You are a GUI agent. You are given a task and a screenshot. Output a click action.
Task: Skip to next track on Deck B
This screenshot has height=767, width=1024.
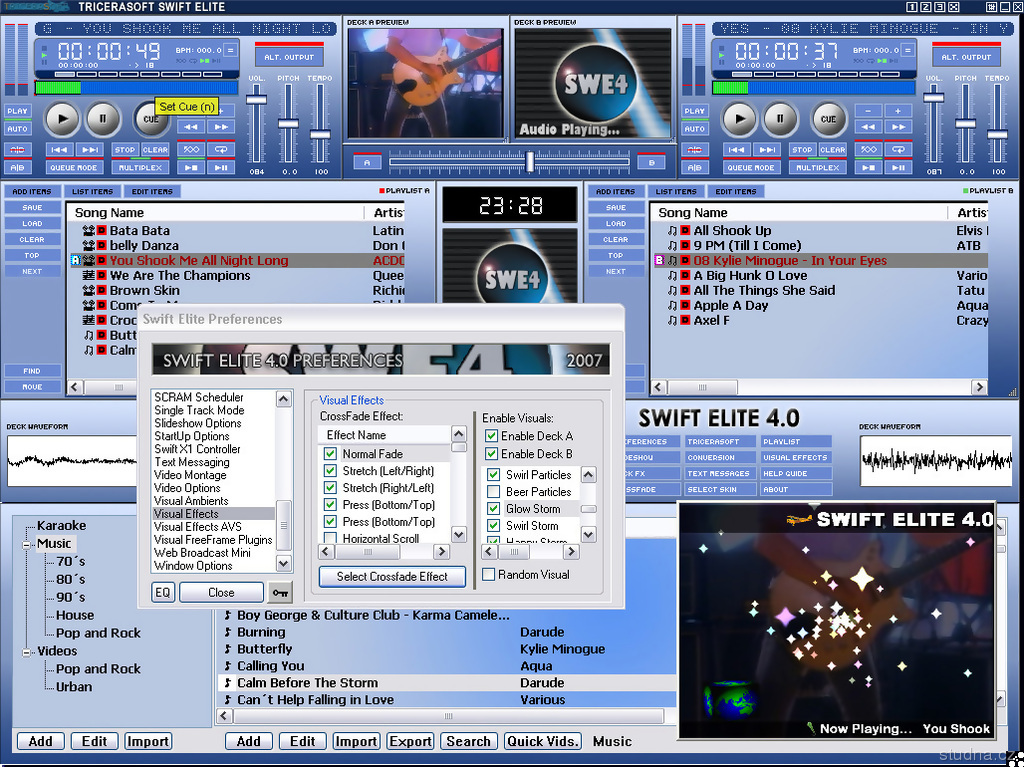click(x=767, y=150)
